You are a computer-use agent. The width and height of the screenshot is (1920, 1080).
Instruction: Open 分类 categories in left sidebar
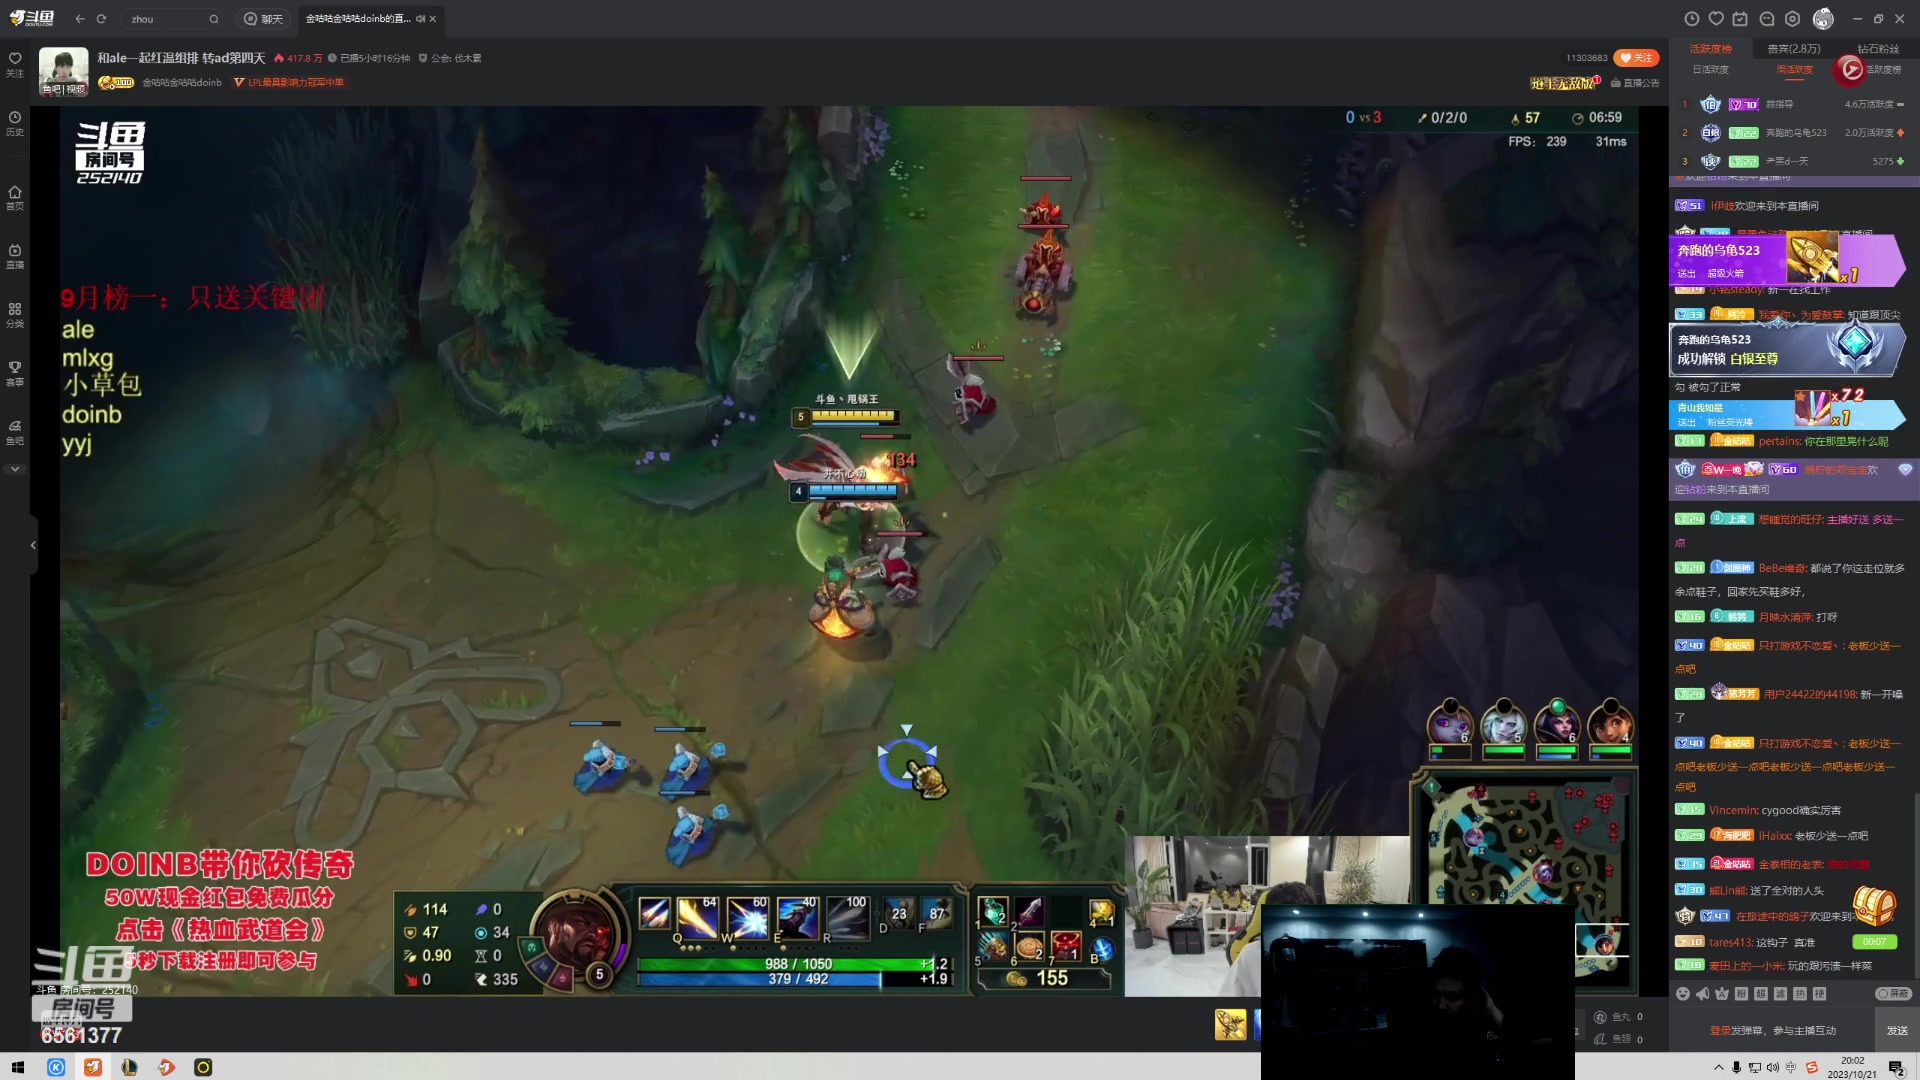click(15, 315)
